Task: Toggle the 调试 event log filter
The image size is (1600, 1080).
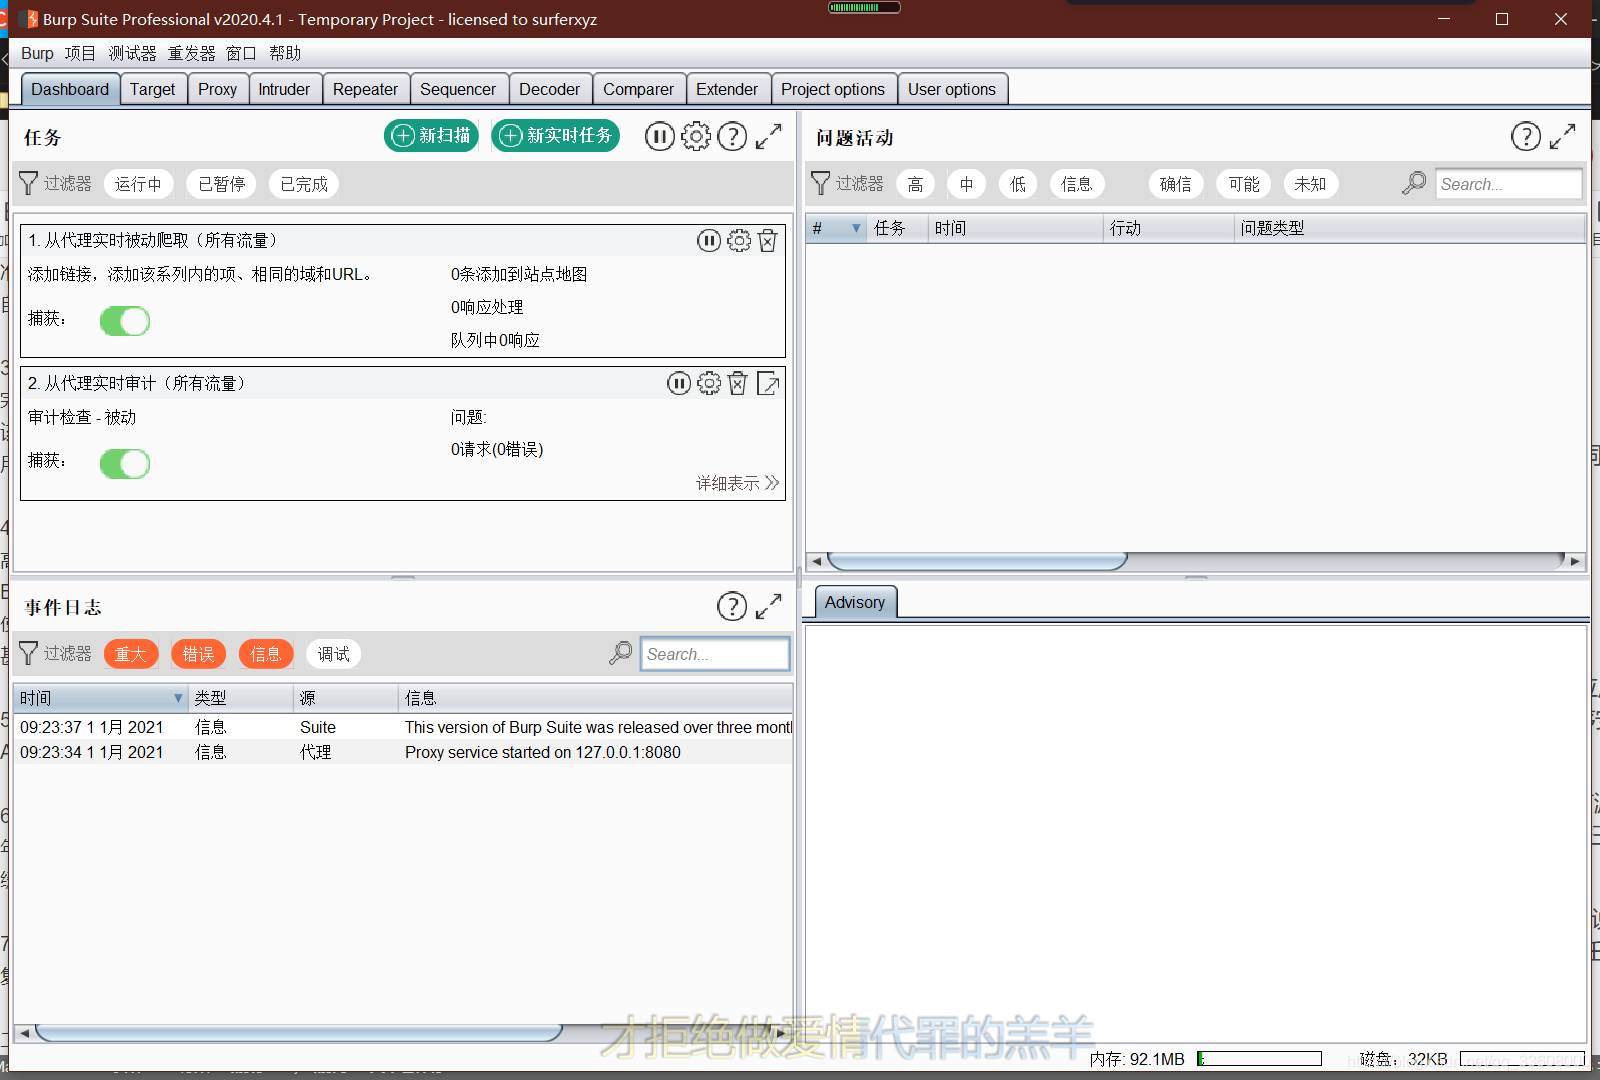Action: pyautogui.click(x=334, y=654)
